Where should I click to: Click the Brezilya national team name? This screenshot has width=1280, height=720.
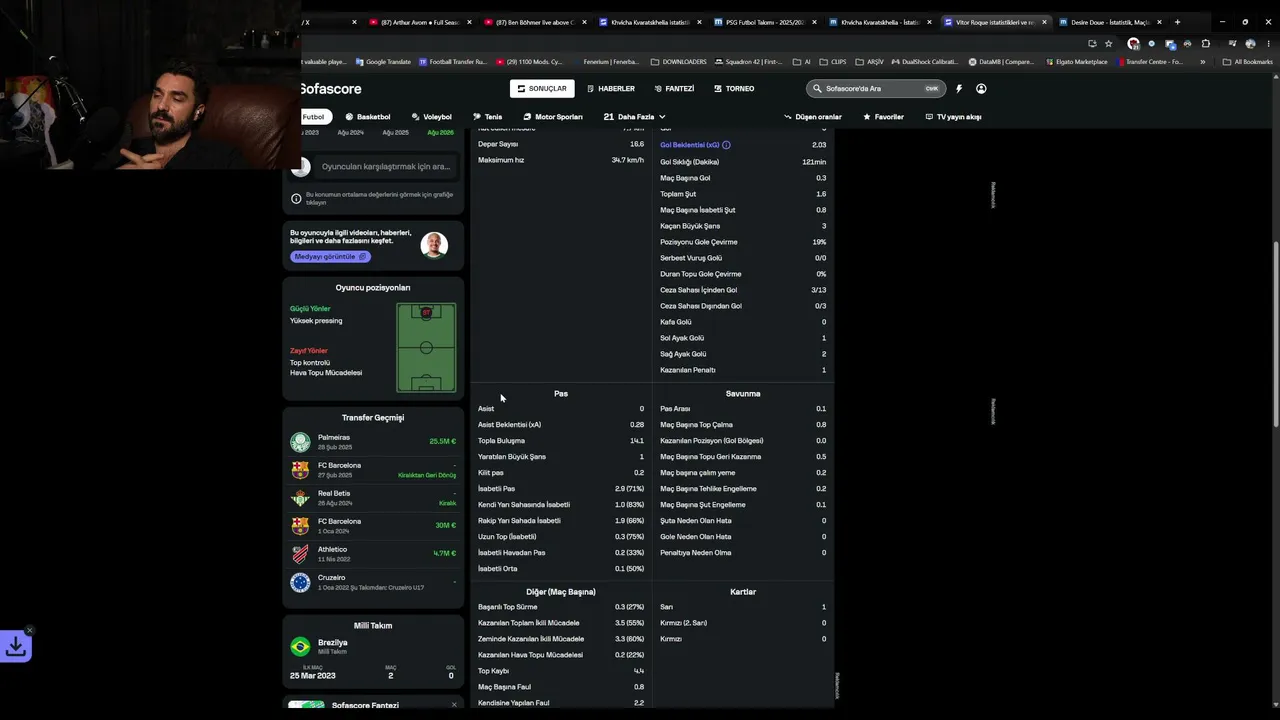coord(333,643)
